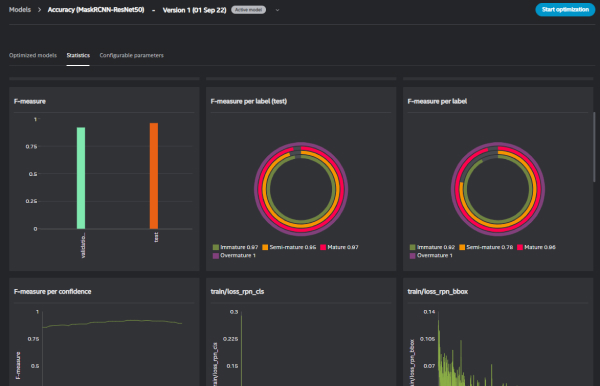Click the train/loss_rpn_bbox chart title
Image resolution: width=600 pixels, height=386 pixels.
click(438, 292)
